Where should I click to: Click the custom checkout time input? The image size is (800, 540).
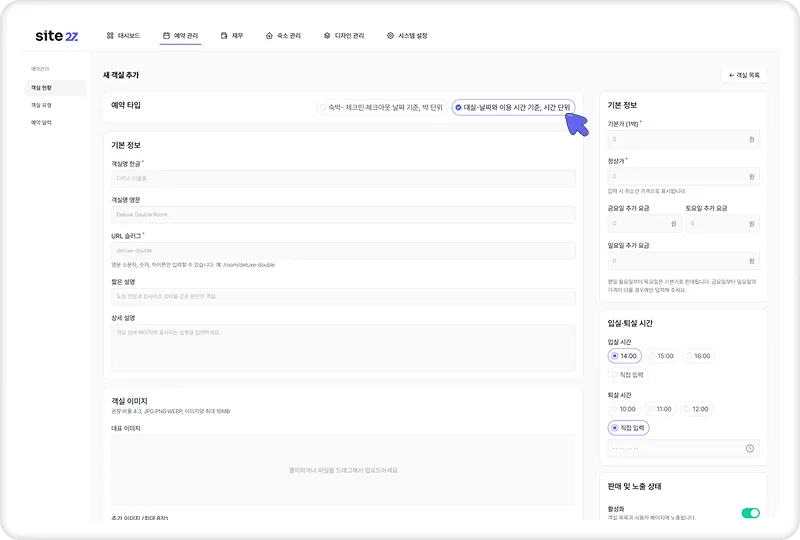[683, 448]
